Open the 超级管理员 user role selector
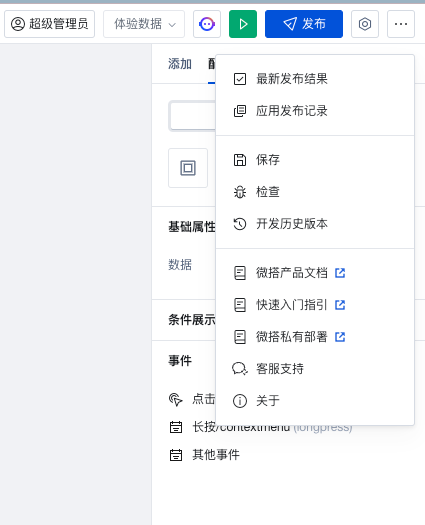 coord(50,24)
